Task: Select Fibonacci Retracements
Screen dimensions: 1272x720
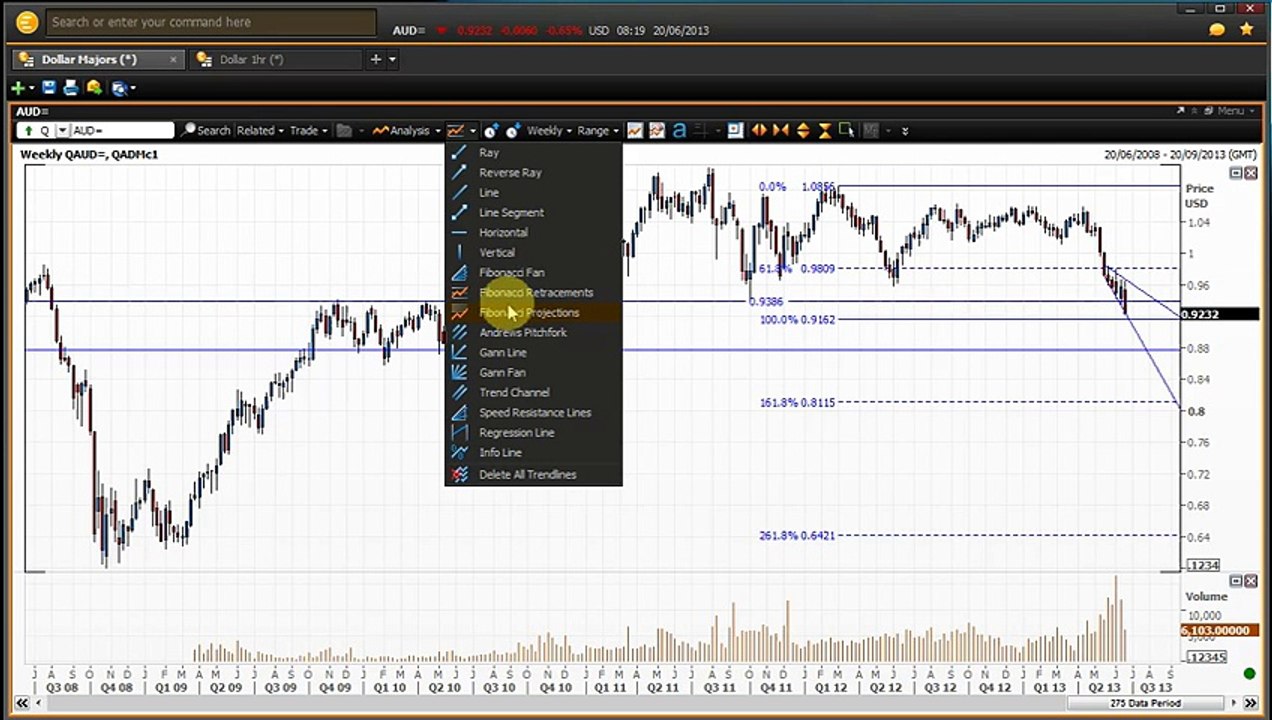Action: click(533, 293)
